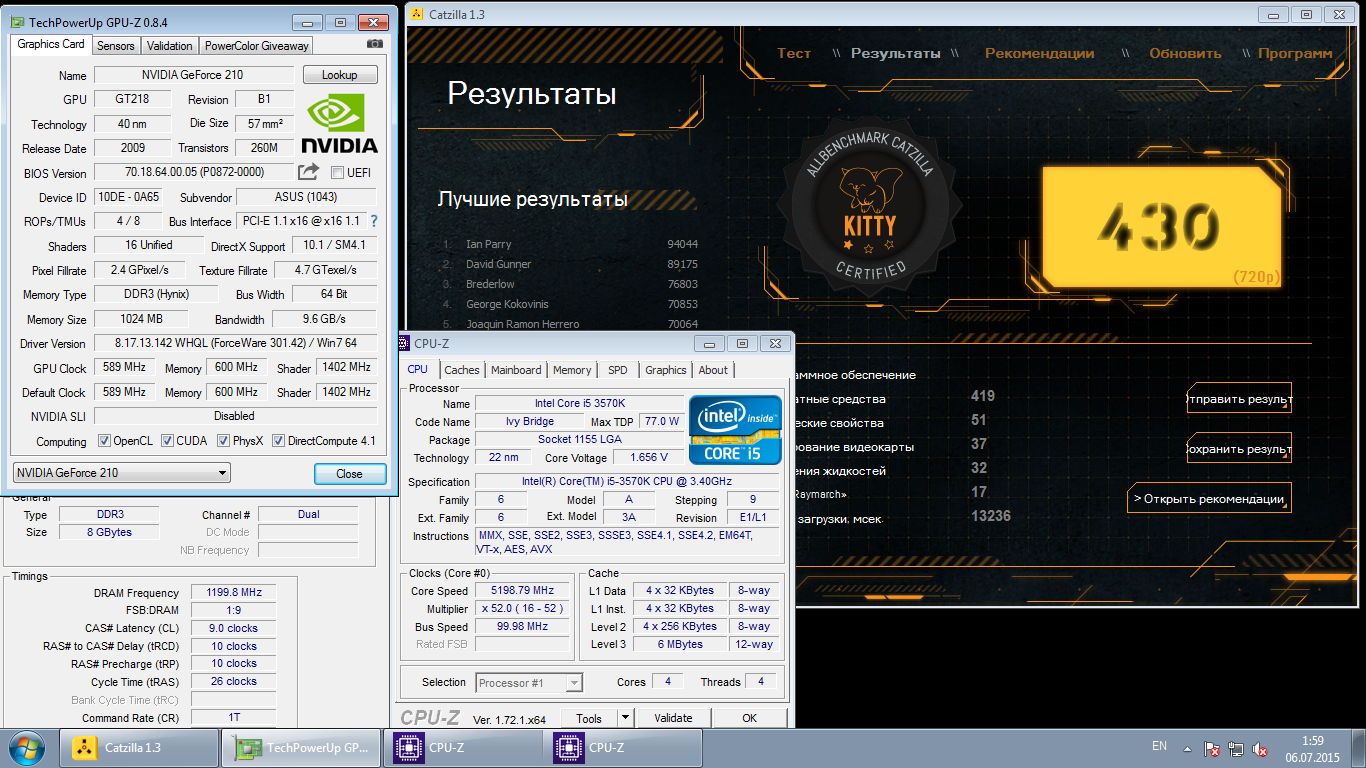Click the second CPU-Z taskbar button
1366x768 pixels.
click(622, 747)
